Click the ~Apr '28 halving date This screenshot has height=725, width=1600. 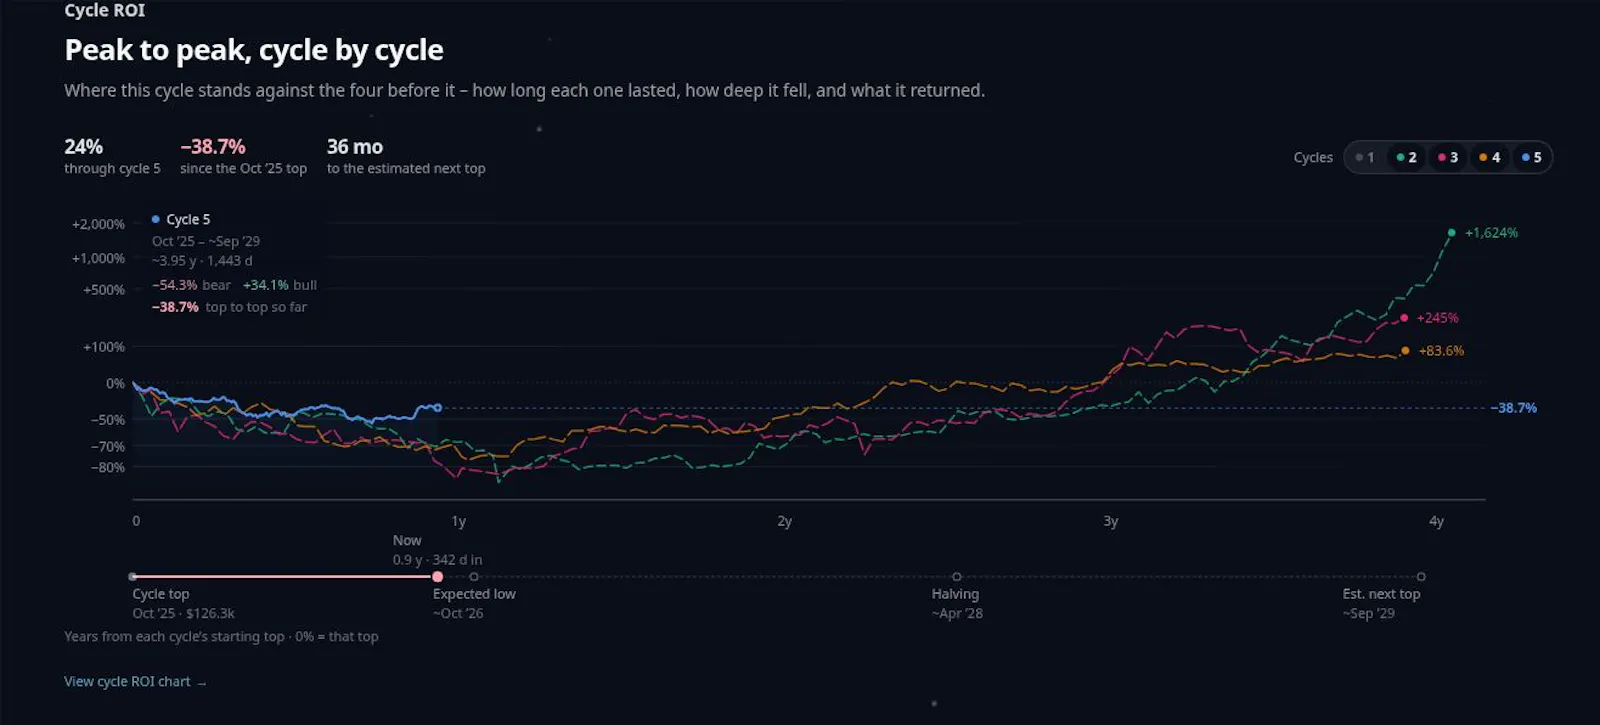click(x=957, y=613)
